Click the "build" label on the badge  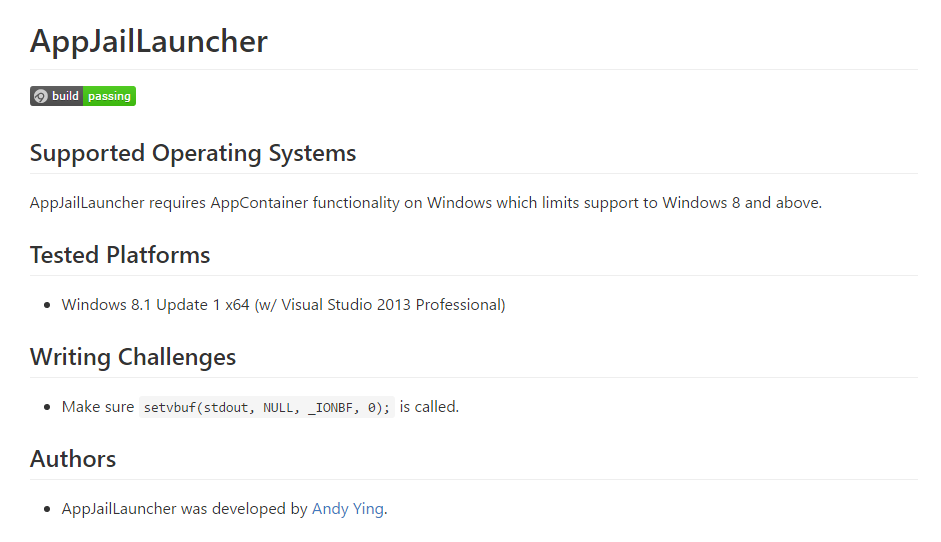[66, 96]
